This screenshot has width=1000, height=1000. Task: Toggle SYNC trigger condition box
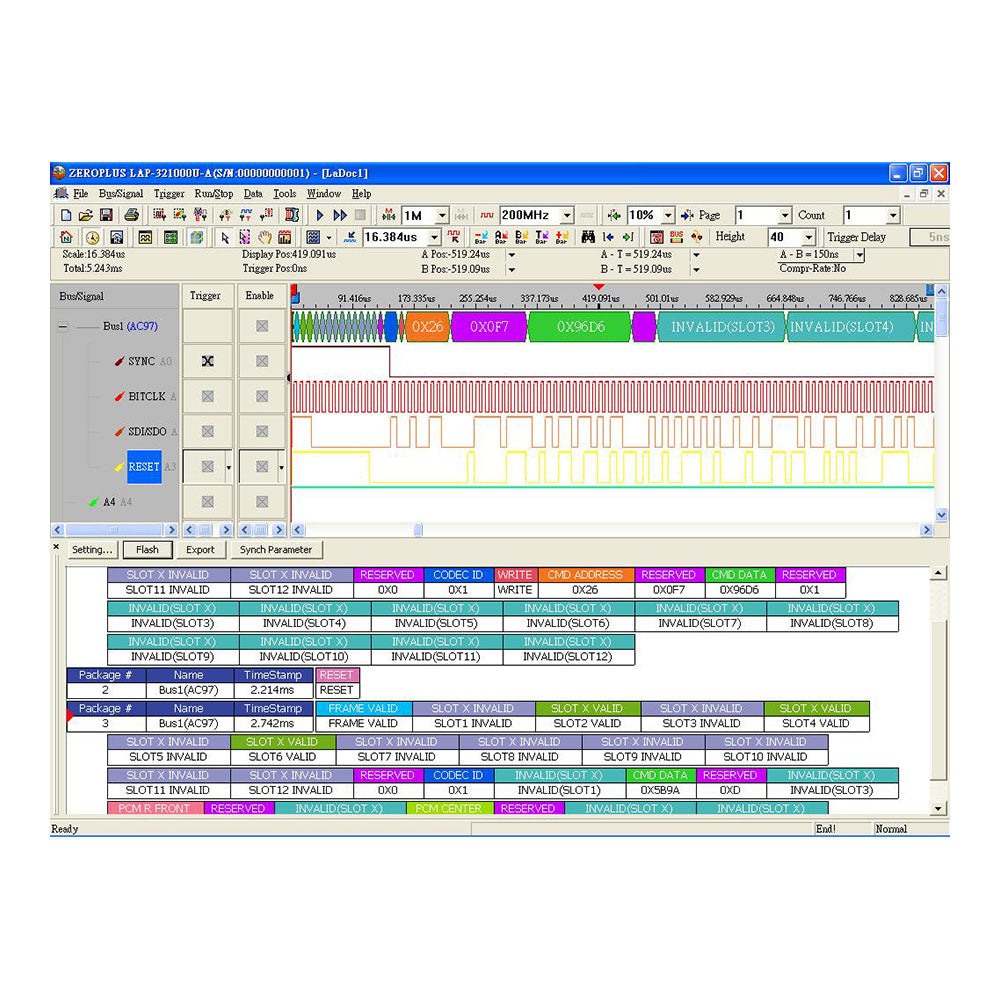pos(207,361)
